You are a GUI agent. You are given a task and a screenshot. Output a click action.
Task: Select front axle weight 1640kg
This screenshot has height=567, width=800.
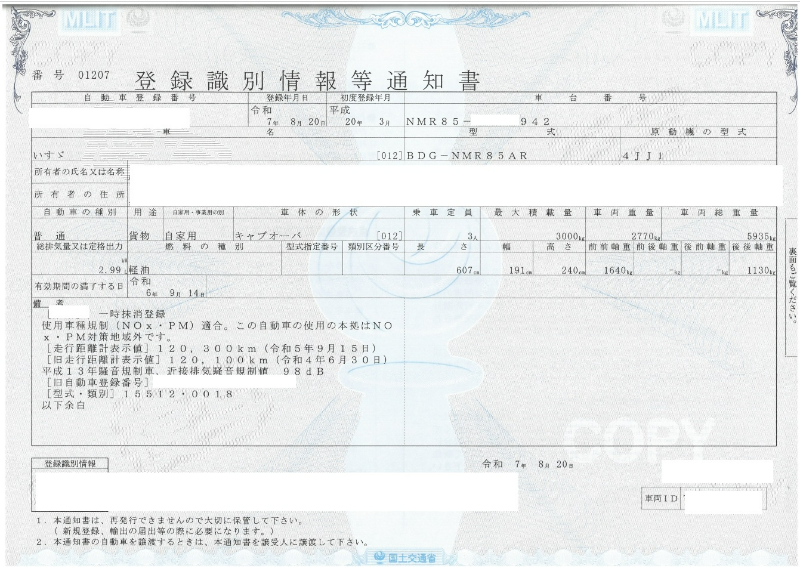(618, 270)
